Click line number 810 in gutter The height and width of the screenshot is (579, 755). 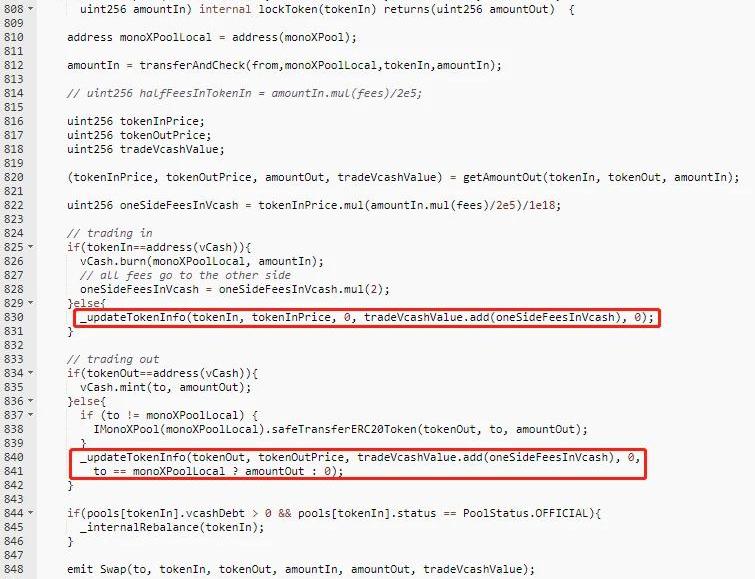click(x=13, y=37)
